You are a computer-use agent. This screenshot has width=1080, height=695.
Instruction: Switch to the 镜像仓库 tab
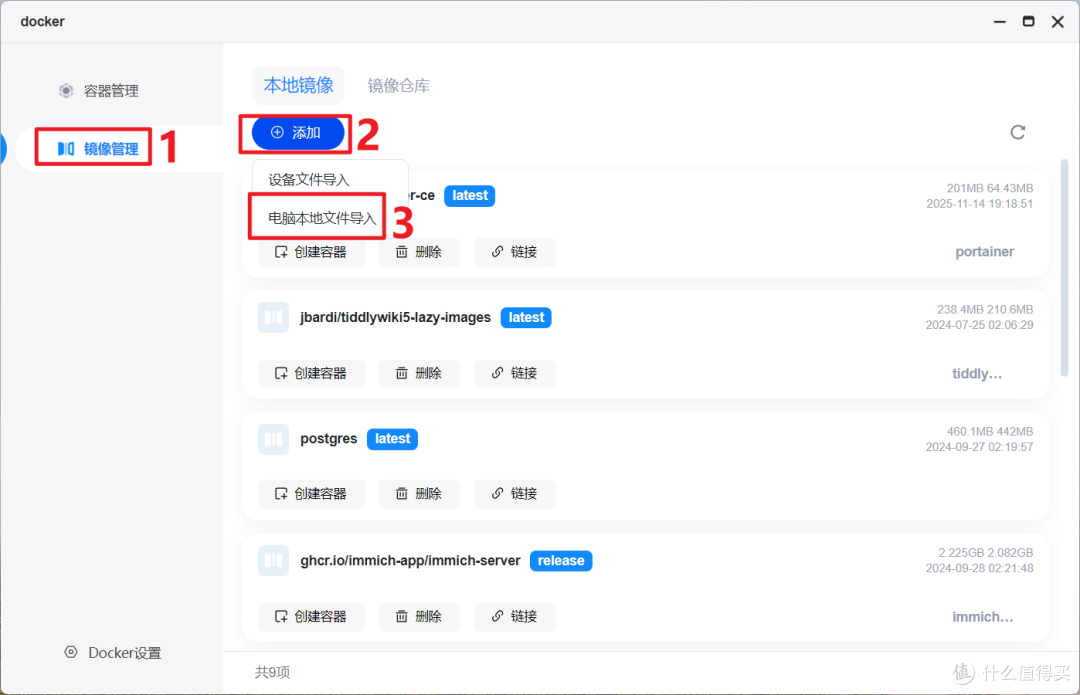398,85
